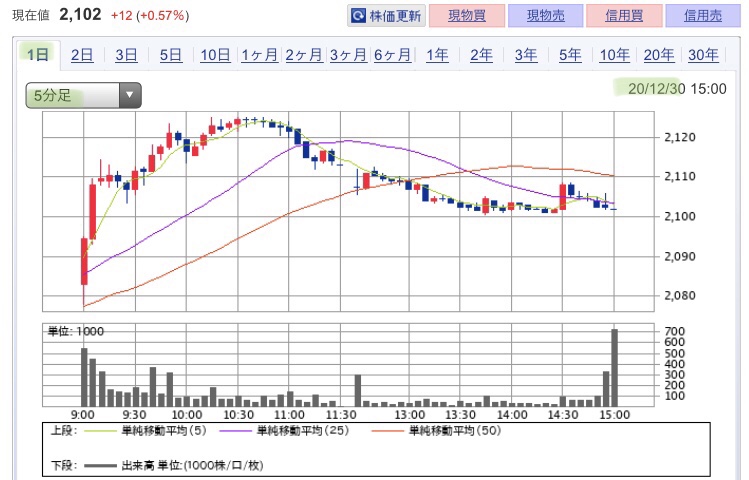The width and height of the screenshot is (749, 480).
Task: Click the 現物買 button
Action: pos(467,16)
